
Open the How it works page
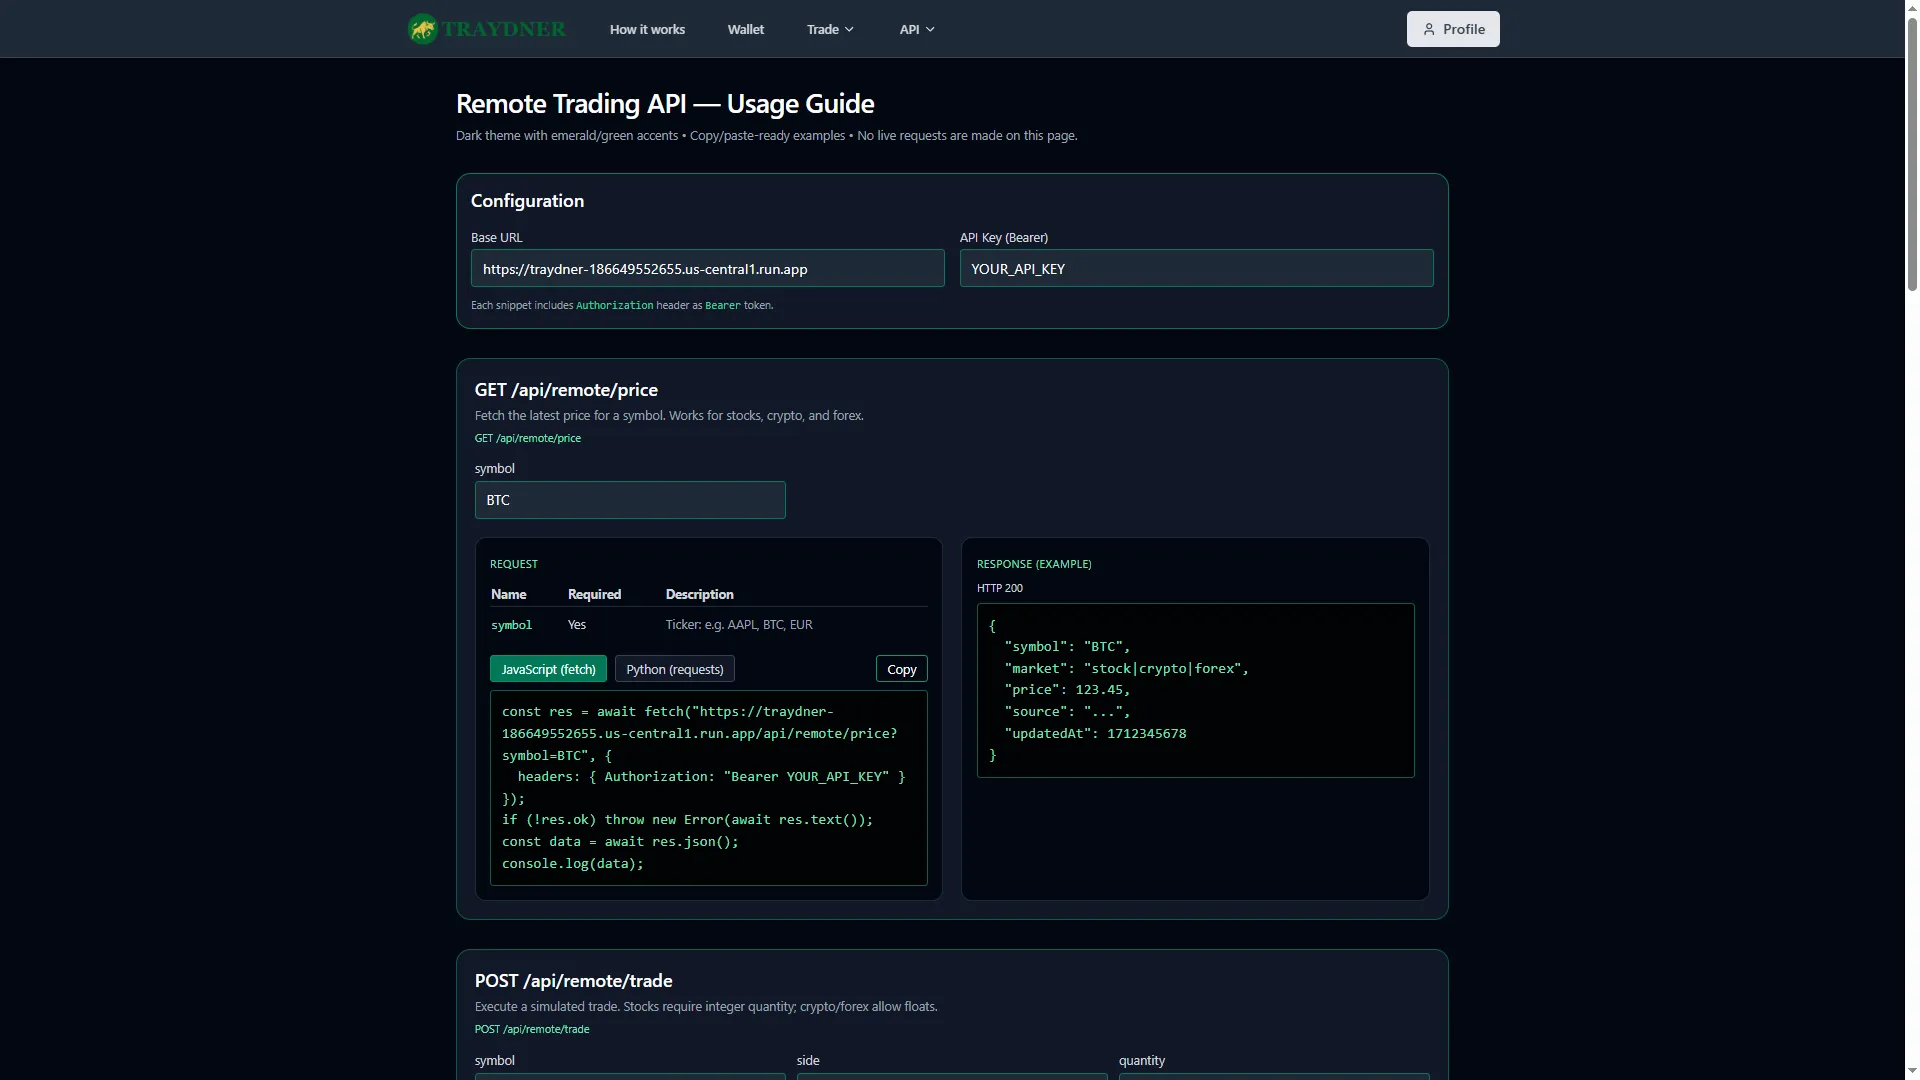pyautogui.click(x=647, y=29)
